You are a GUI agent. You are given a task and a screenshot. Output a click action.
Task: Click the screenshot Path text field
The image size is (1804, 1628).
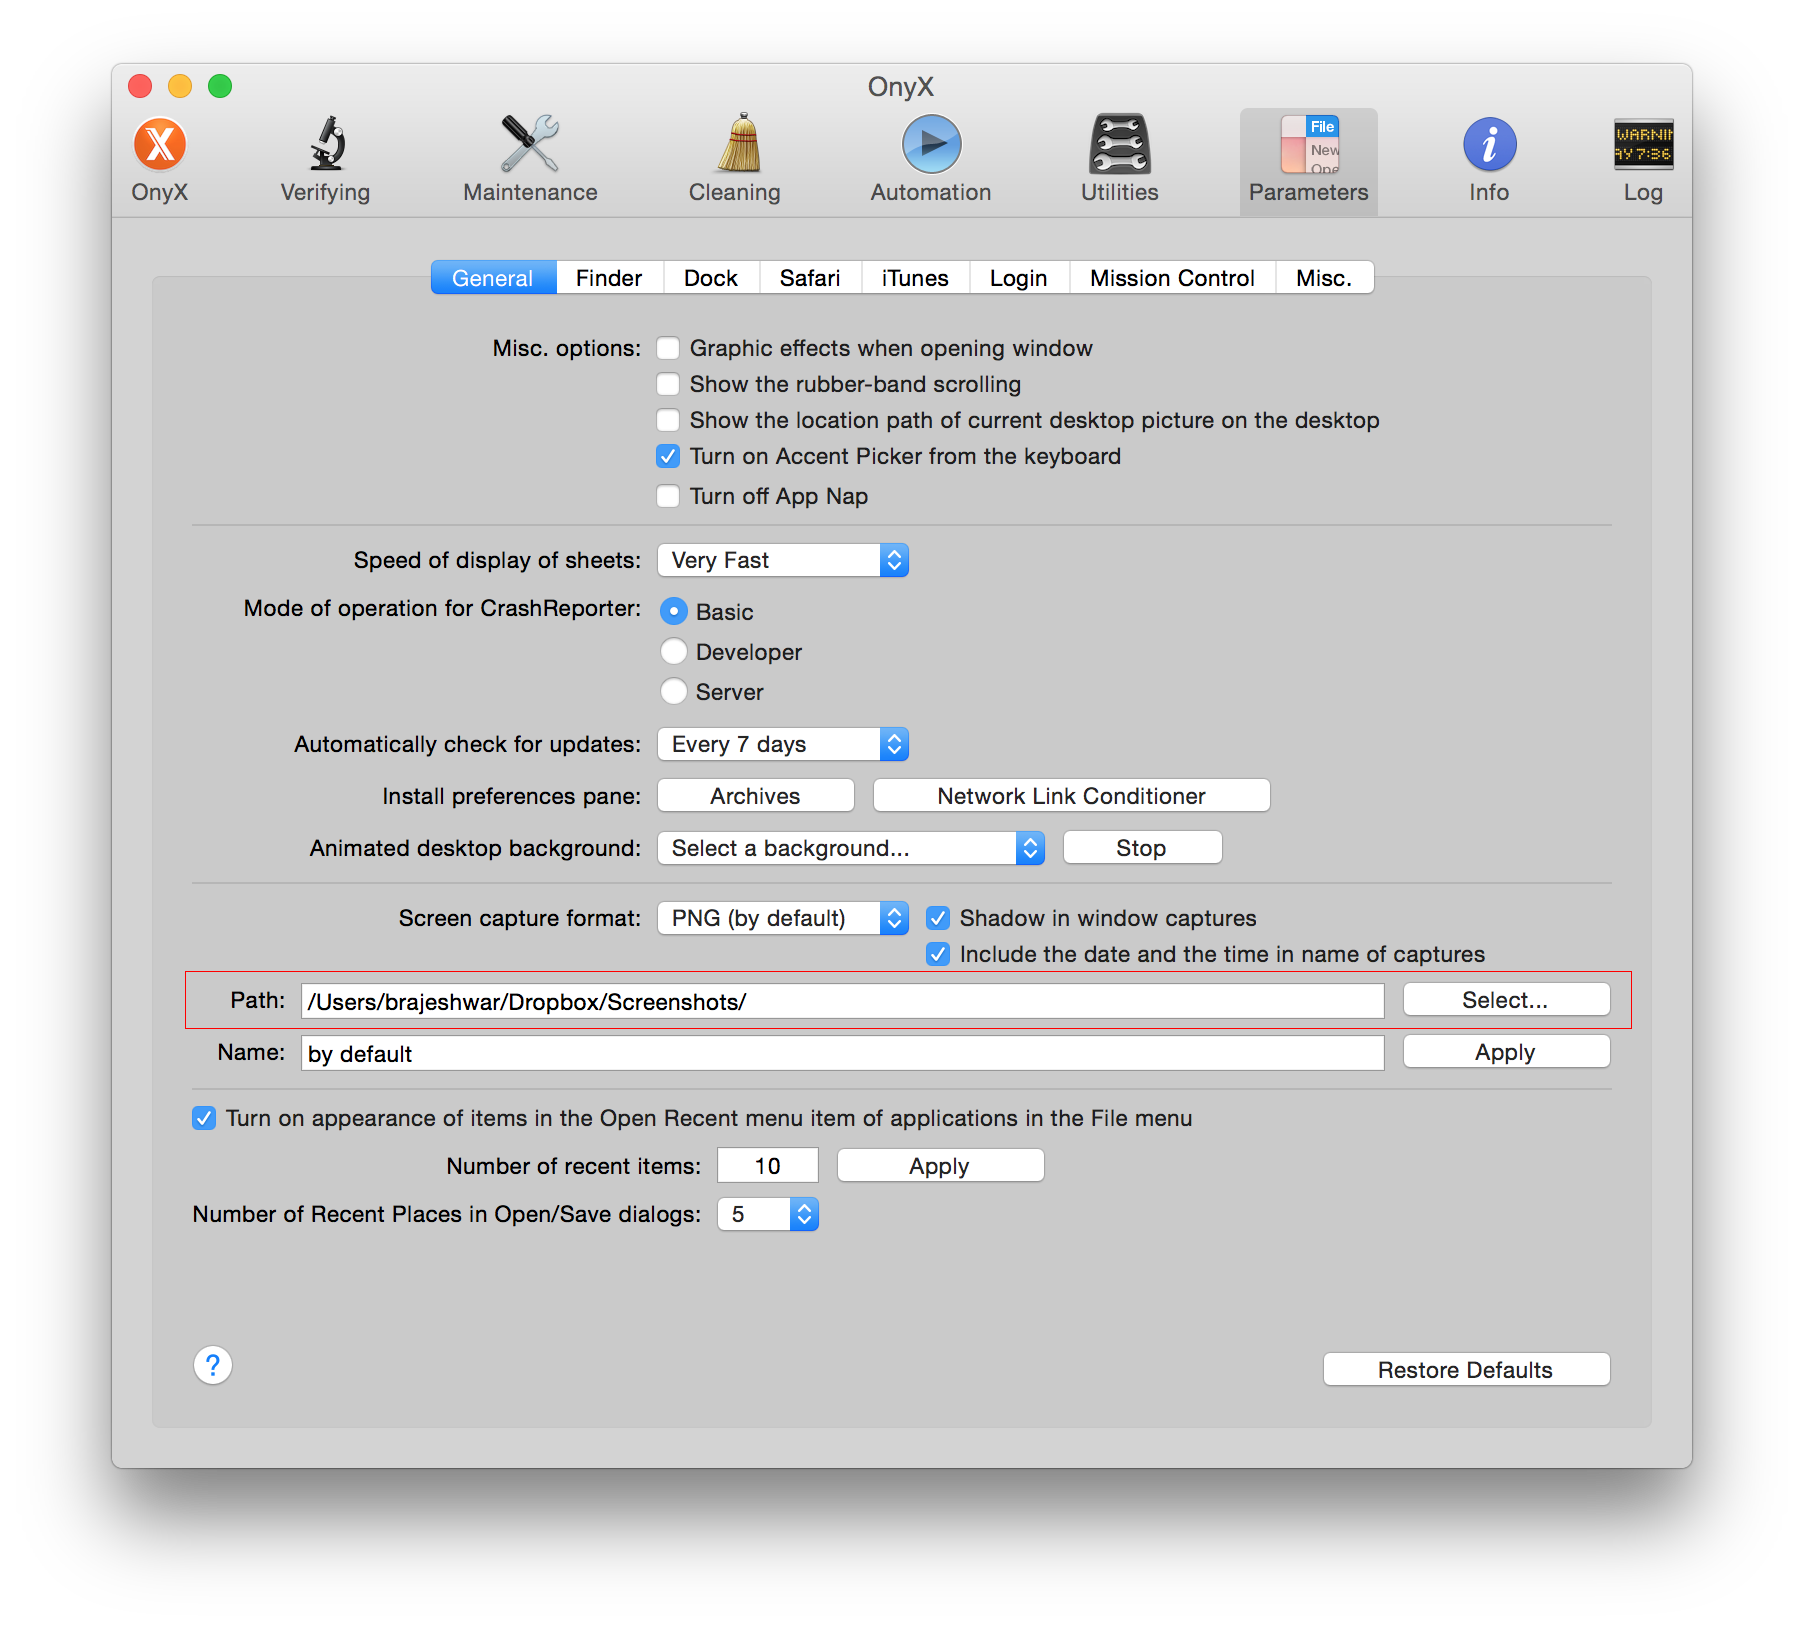tap(842, 1002)
